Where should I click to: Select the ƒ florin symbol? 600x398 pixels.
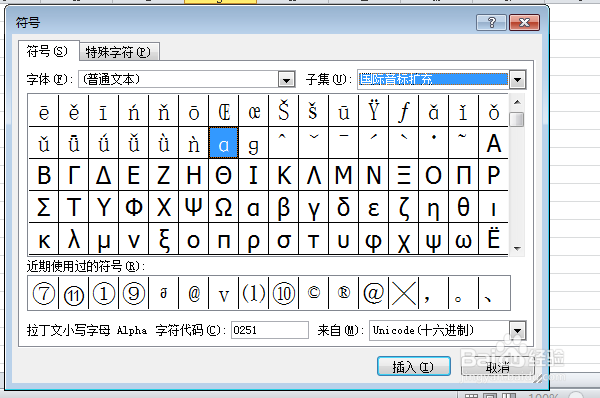click(403, 111)
